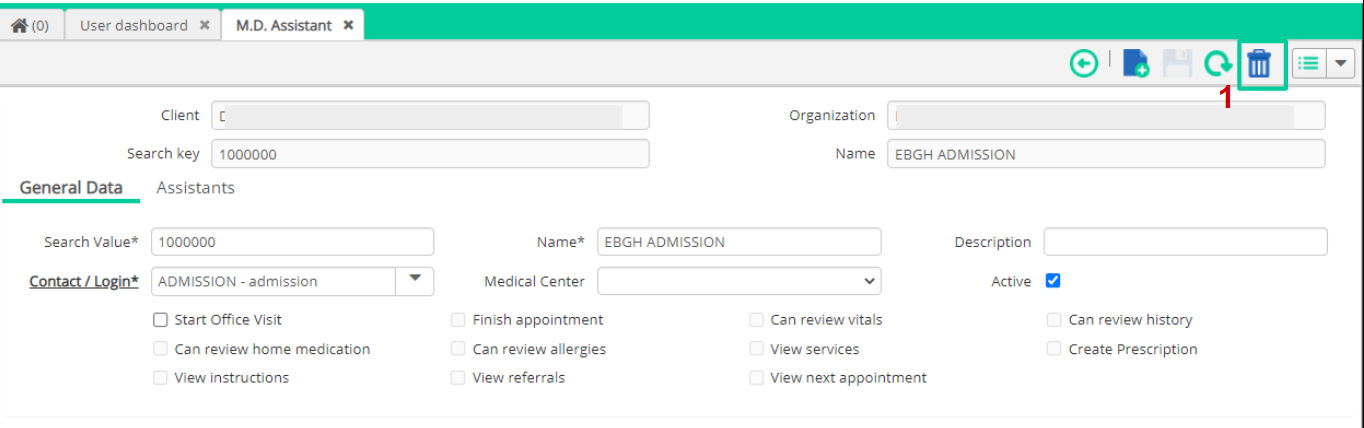Viewport: 1364px width, 428px height.
Task: Enable the Start Office Visit checkbox
Action: click(160, 320)
